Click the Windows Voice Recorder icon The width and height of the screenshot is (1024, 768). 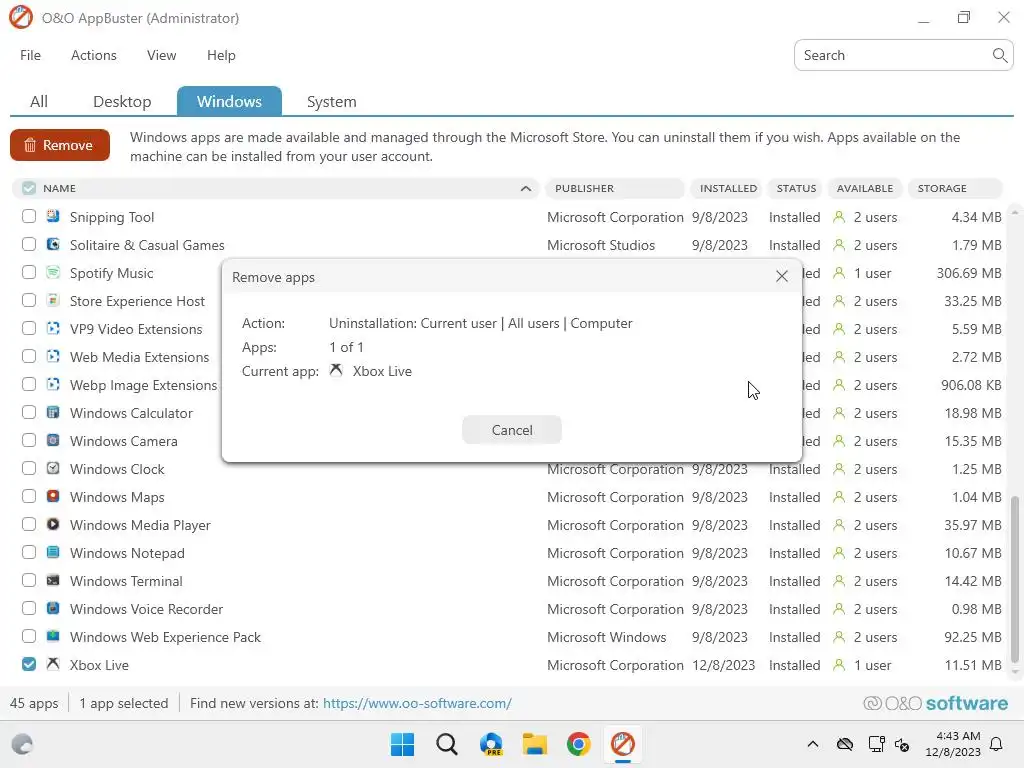click(x=53, y=609)
